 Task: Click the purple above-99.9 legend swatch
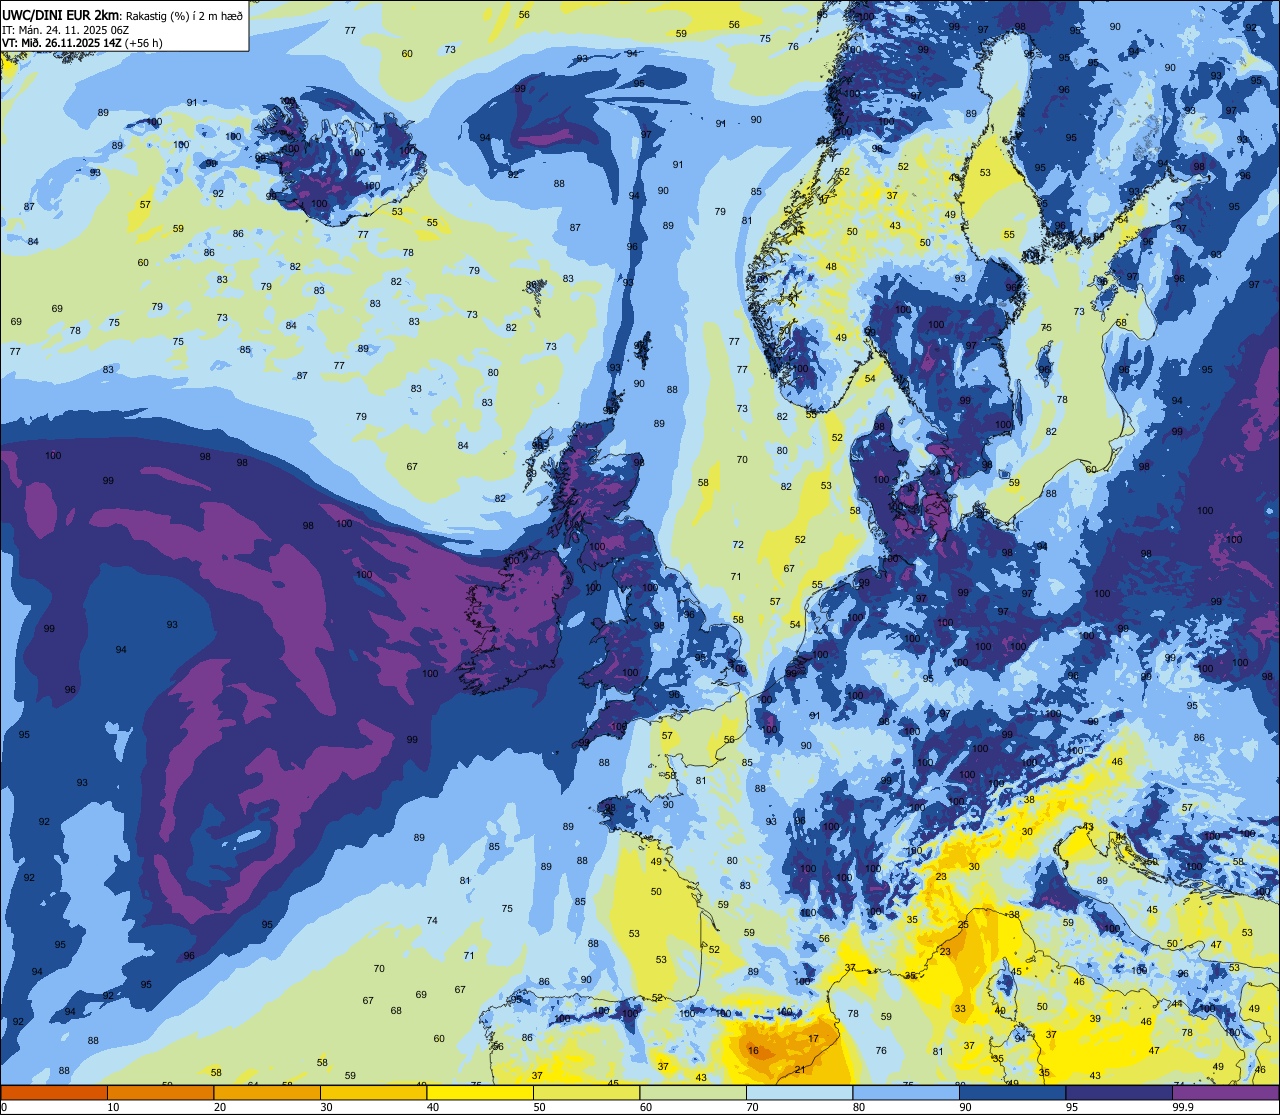(1225, 1092)
